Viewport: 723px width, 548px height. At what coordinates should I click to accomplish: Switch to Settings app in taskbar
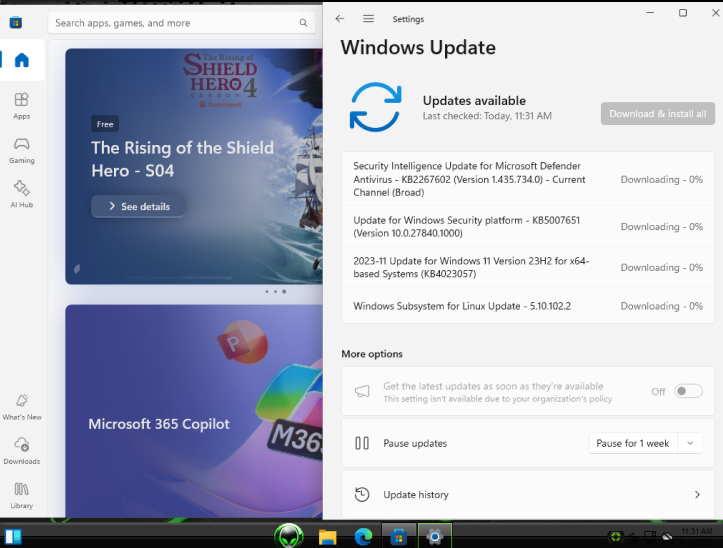click(x=434, y=537)
